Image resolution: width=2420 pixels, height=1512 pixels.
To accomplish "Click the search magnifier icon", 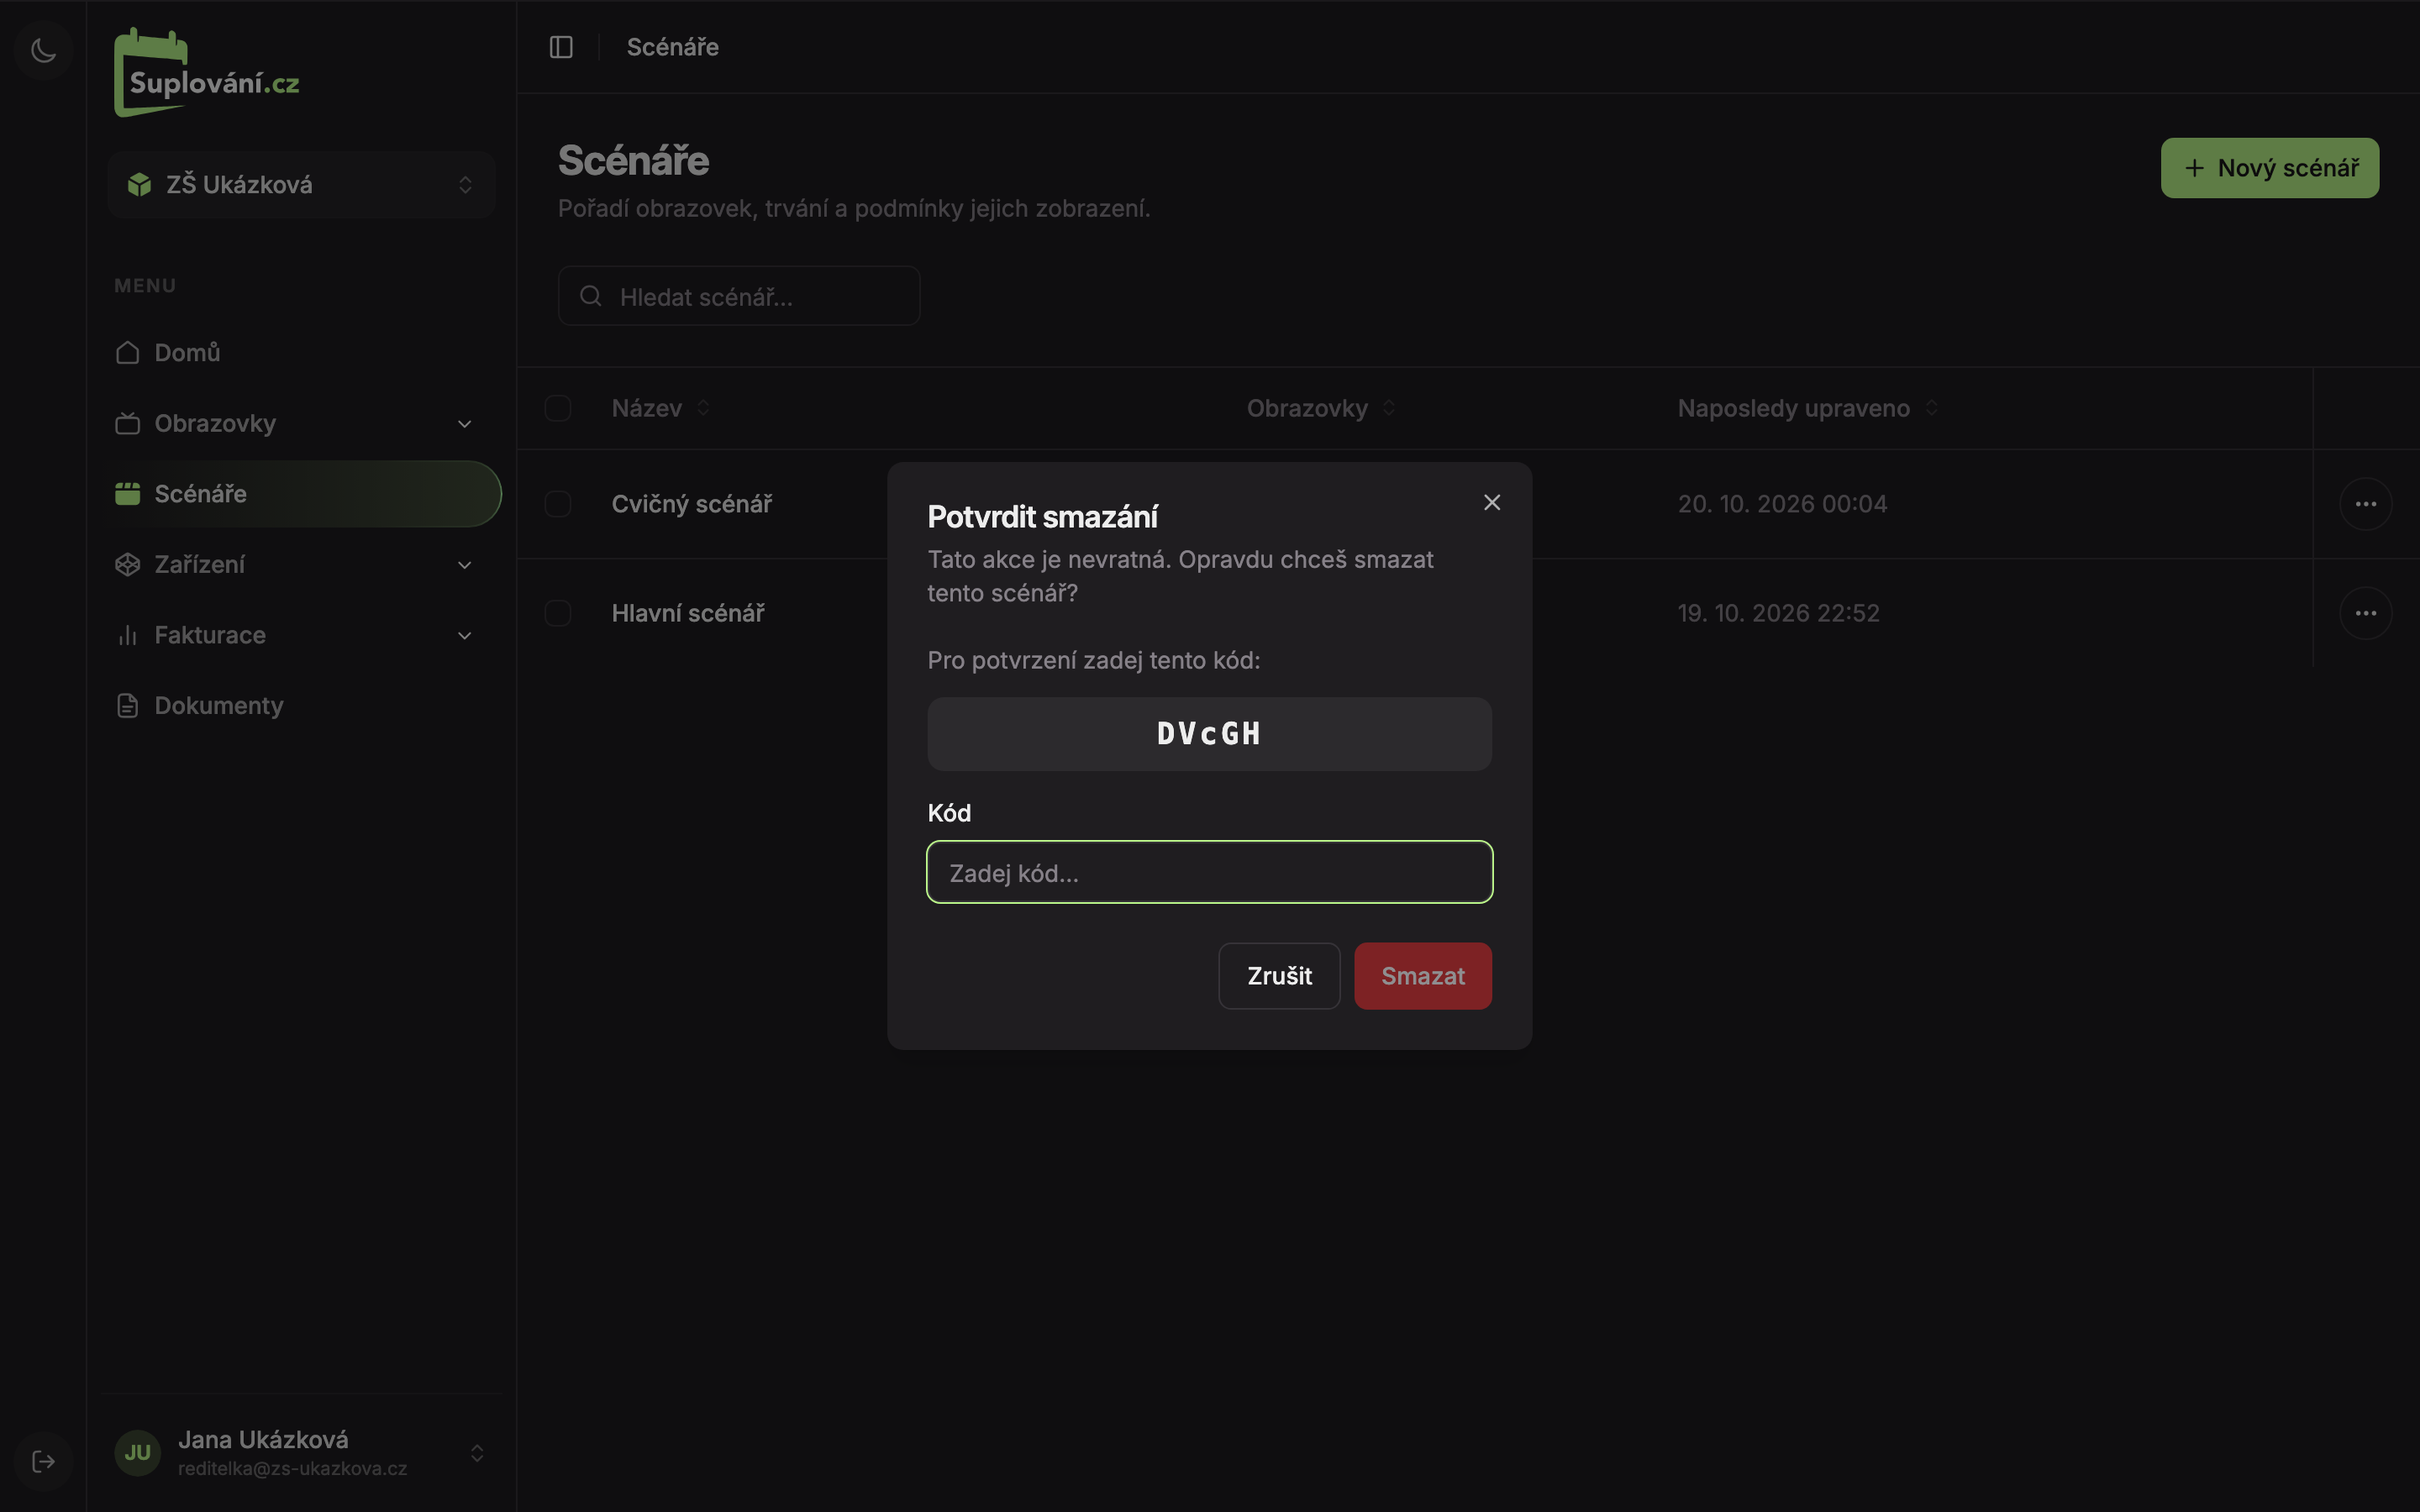I will point(591,296).
